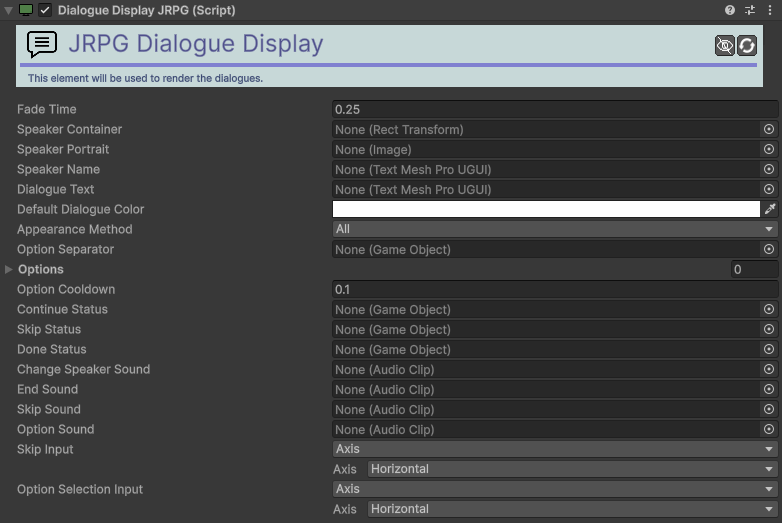The image size is (782, 523).
Task: Click the JRPG Dialogue Display heading
Action: [196, 43]
